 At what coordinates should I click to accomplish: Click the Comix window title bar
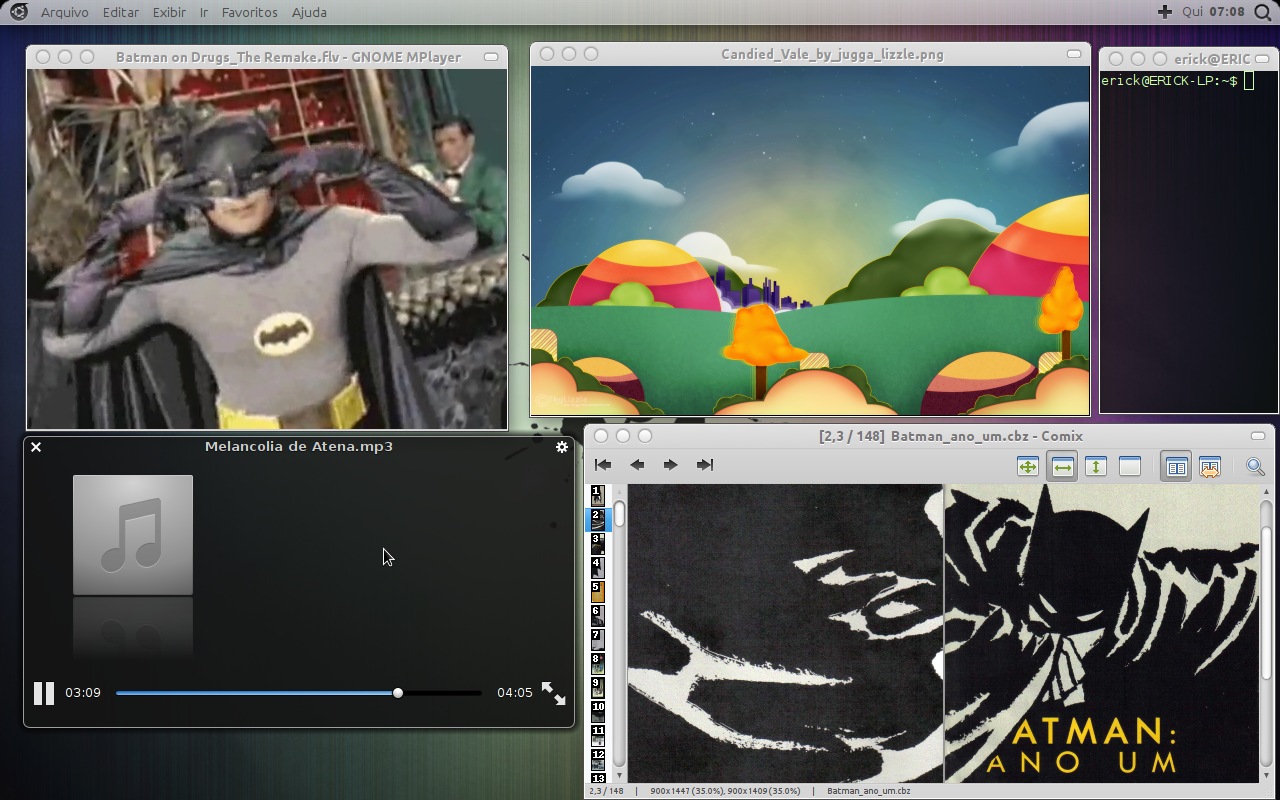tap(929, 436)
